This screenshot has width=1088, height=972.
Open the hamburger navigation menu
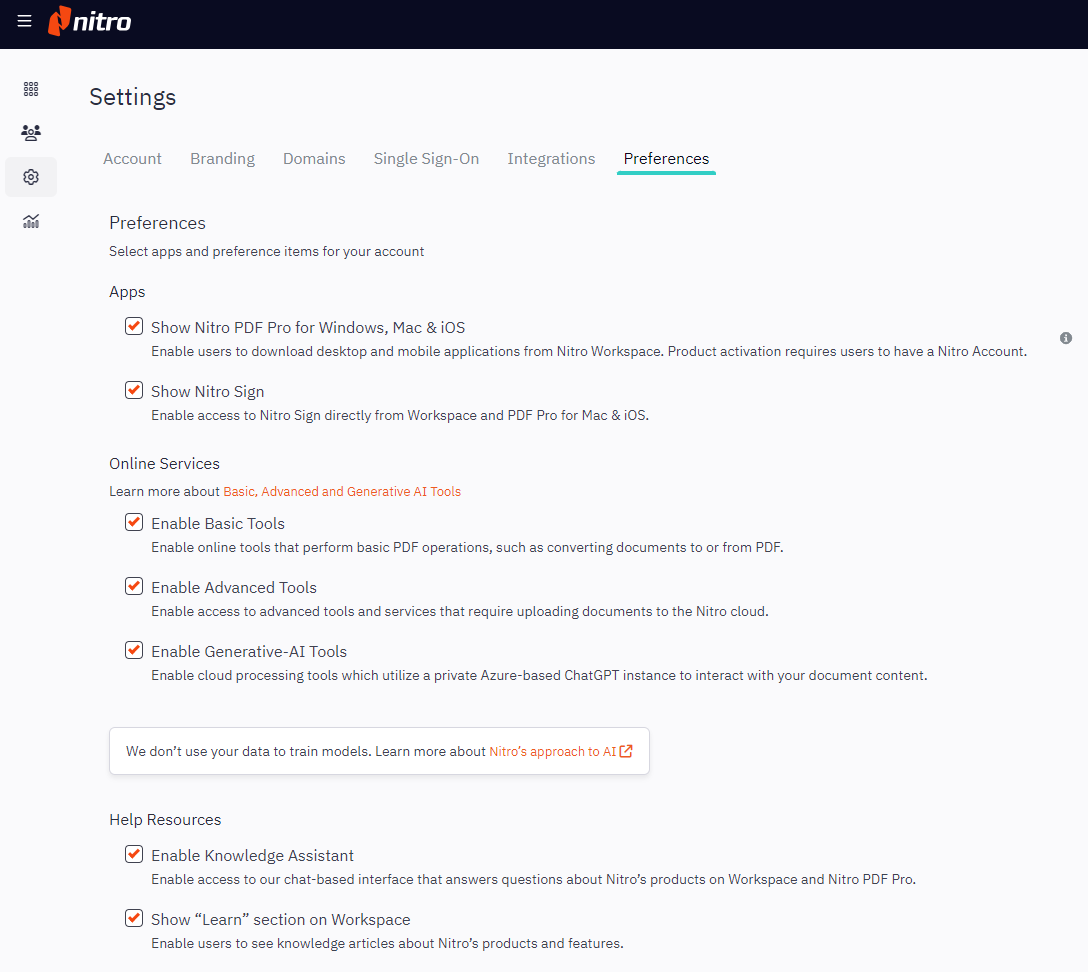coord(24,21)
